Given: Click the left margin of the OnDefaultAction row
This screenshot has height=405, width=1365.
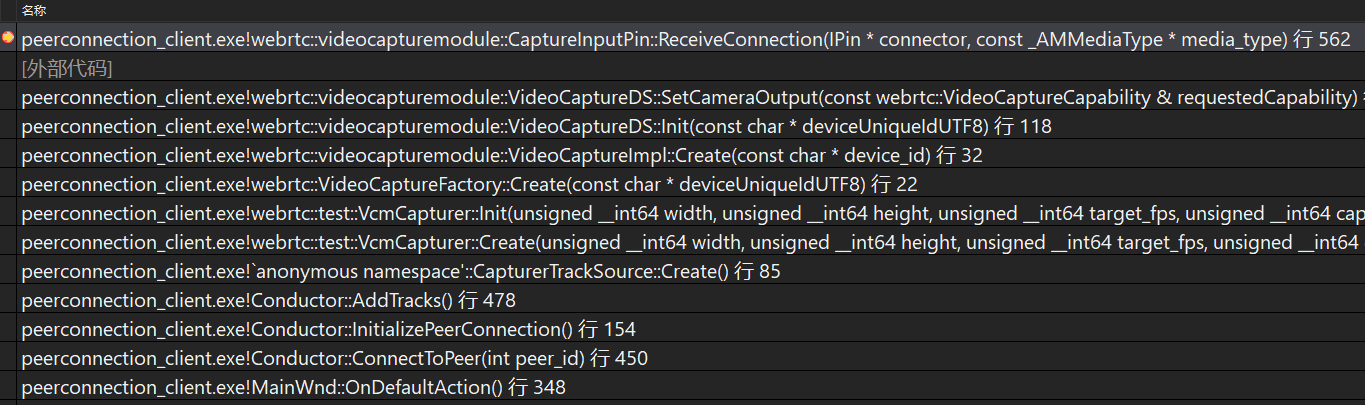Looking at the screenshot, I should pyautogui.click(x=8, y=388).
